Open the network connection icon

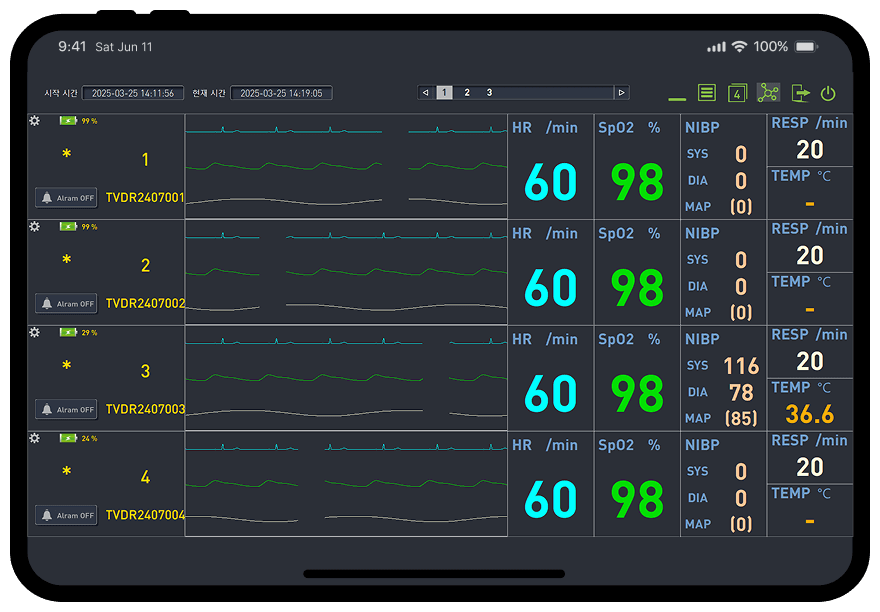pos(768,93)
